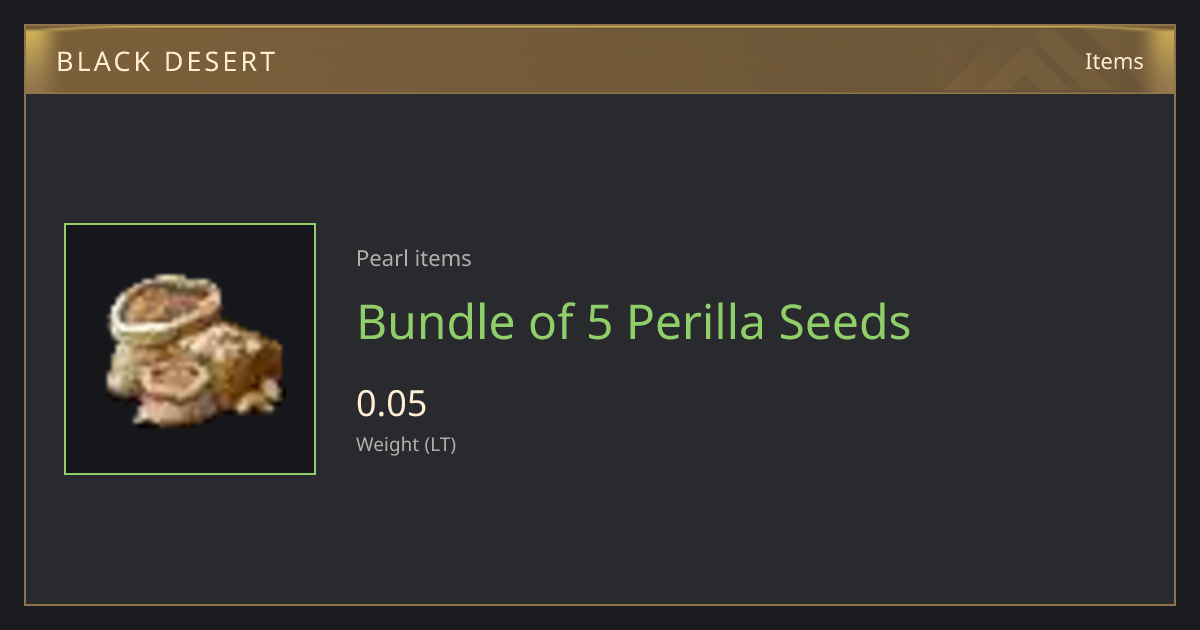Viewport: 1200px width, 630px height.
Task: Go to the Items section link
Action: coord(1114,61)
